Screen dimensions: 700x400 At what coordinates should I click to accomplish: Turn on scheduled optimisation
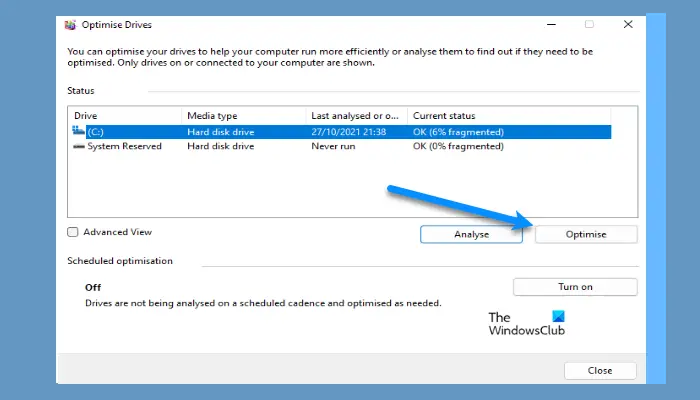(x=575, y=287)
